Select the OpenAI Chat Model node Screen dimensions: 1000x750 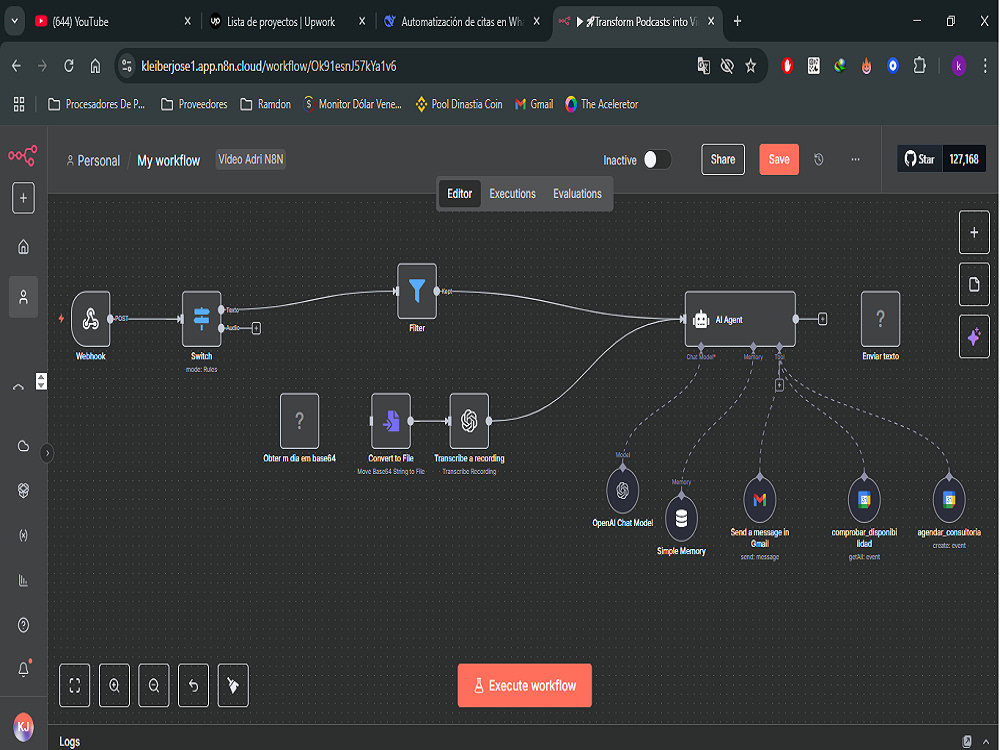tap(622, 490)
